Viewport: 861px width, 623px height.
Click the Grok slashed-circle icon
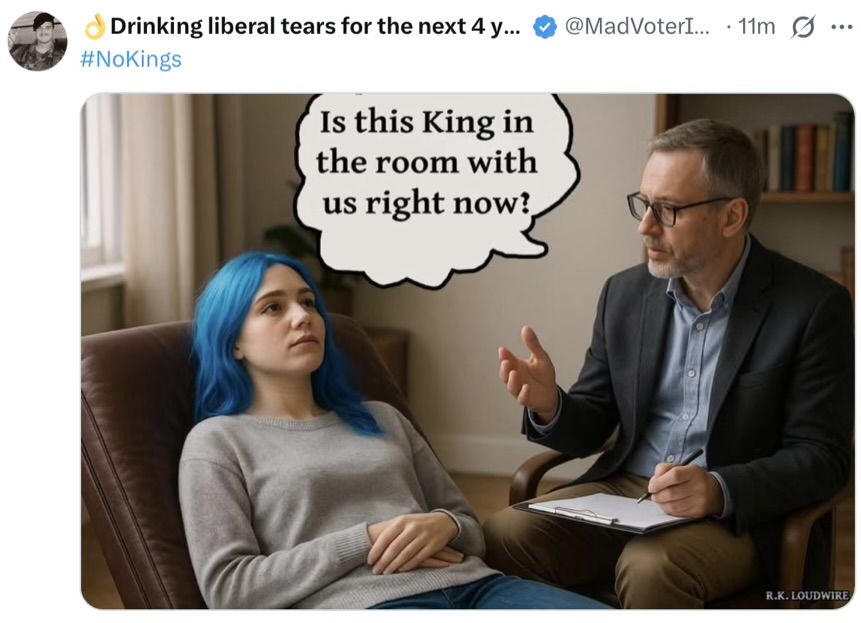(x=802, y=28)
